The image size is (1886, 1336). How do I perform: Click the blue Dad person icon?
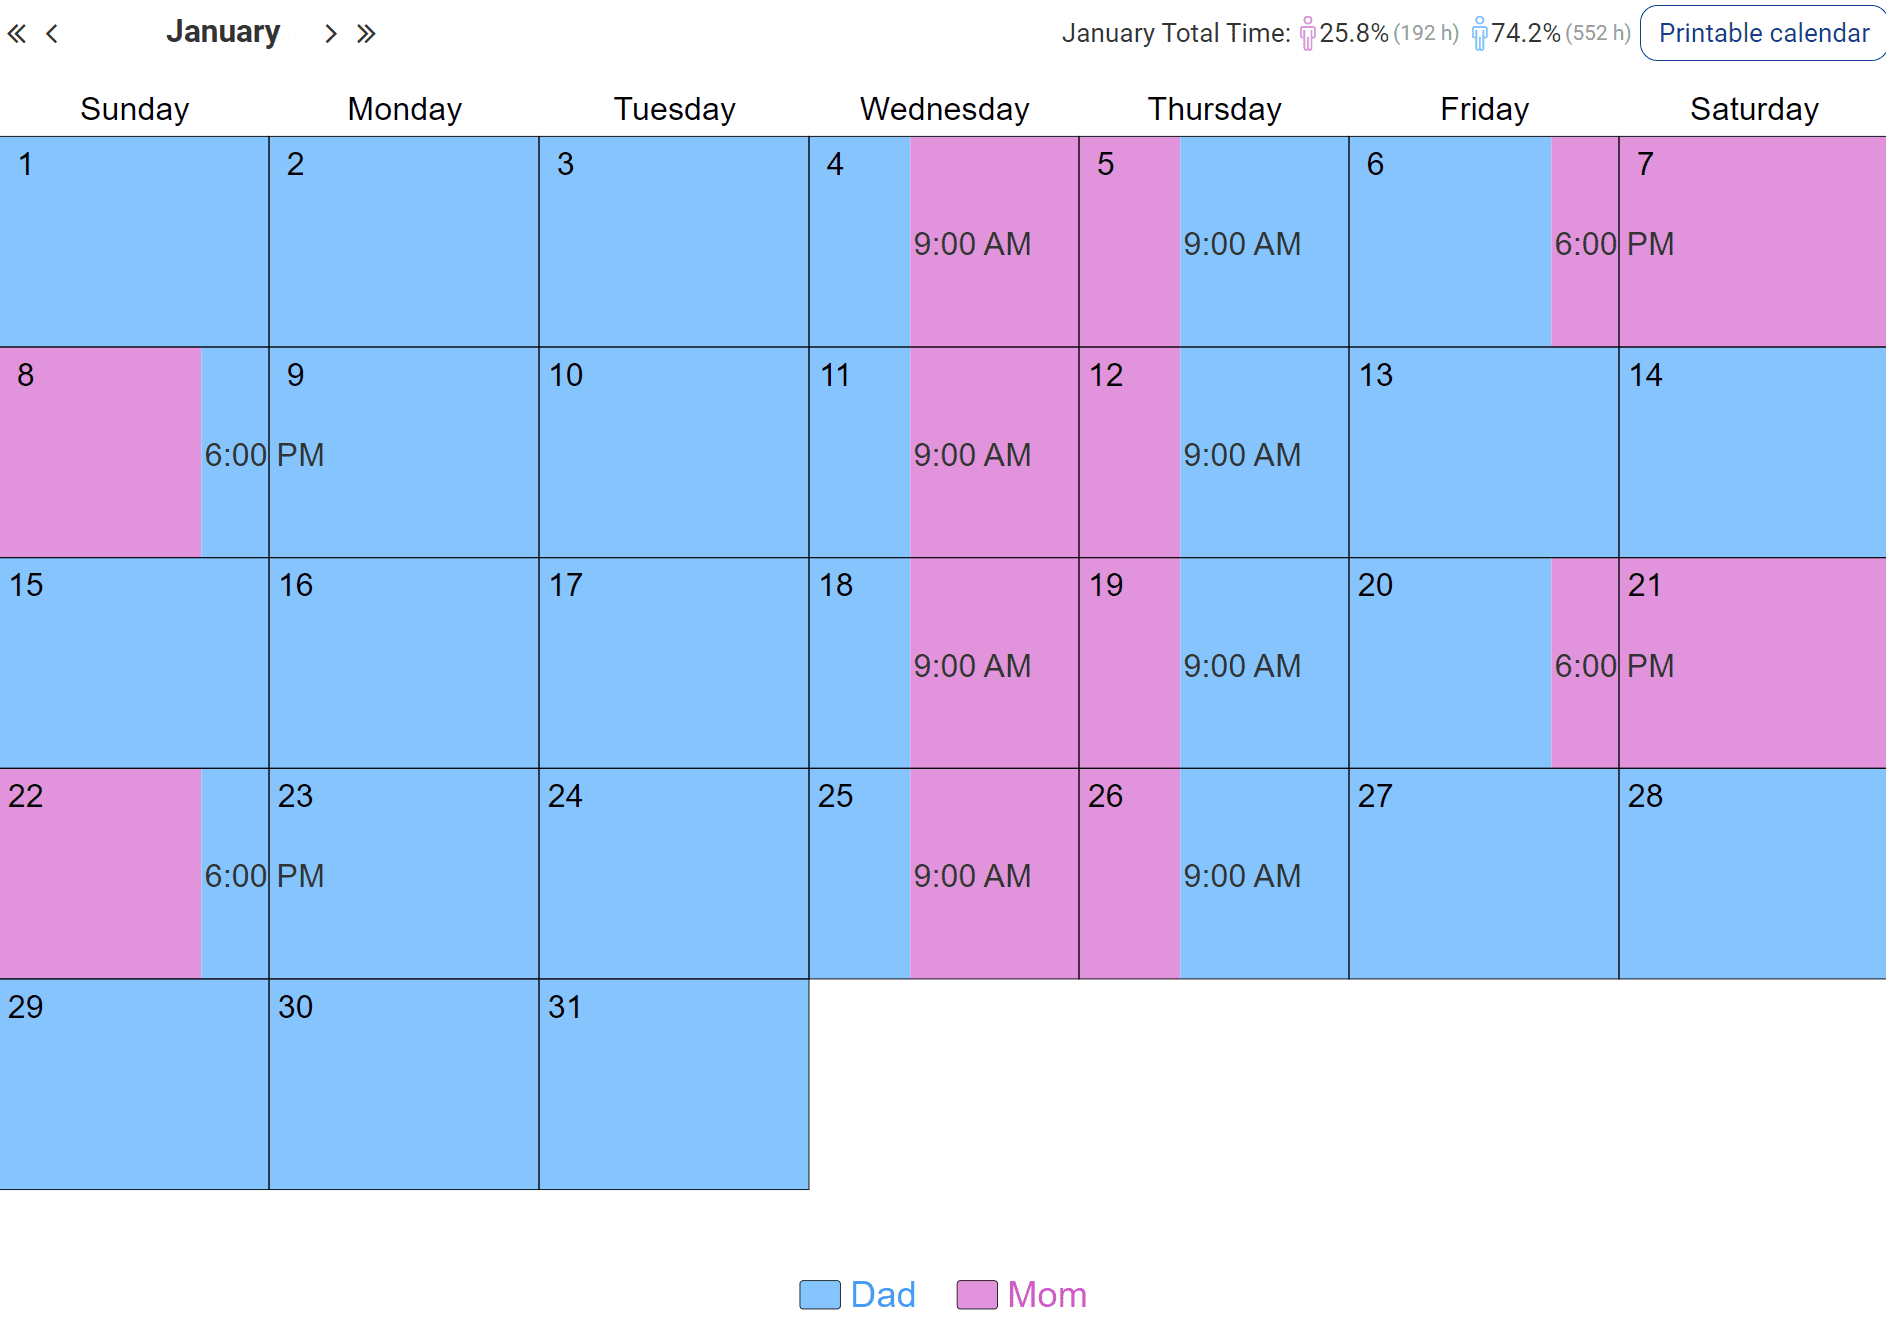1479,34
